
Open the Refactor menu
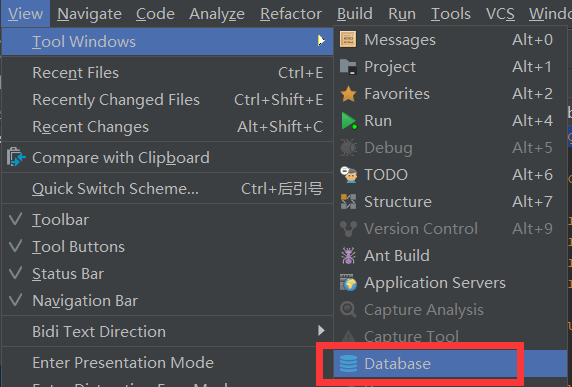(291, 13)
